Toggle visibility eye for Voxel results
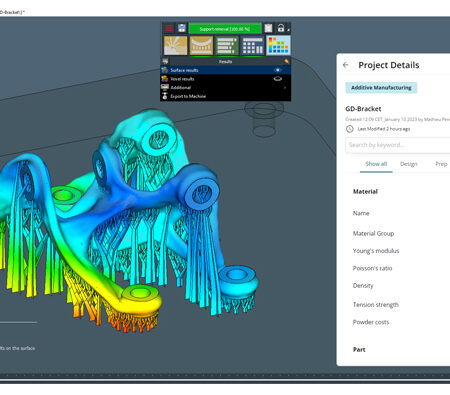This screenshot has width=450, height=395. click(x=277, y=79)
